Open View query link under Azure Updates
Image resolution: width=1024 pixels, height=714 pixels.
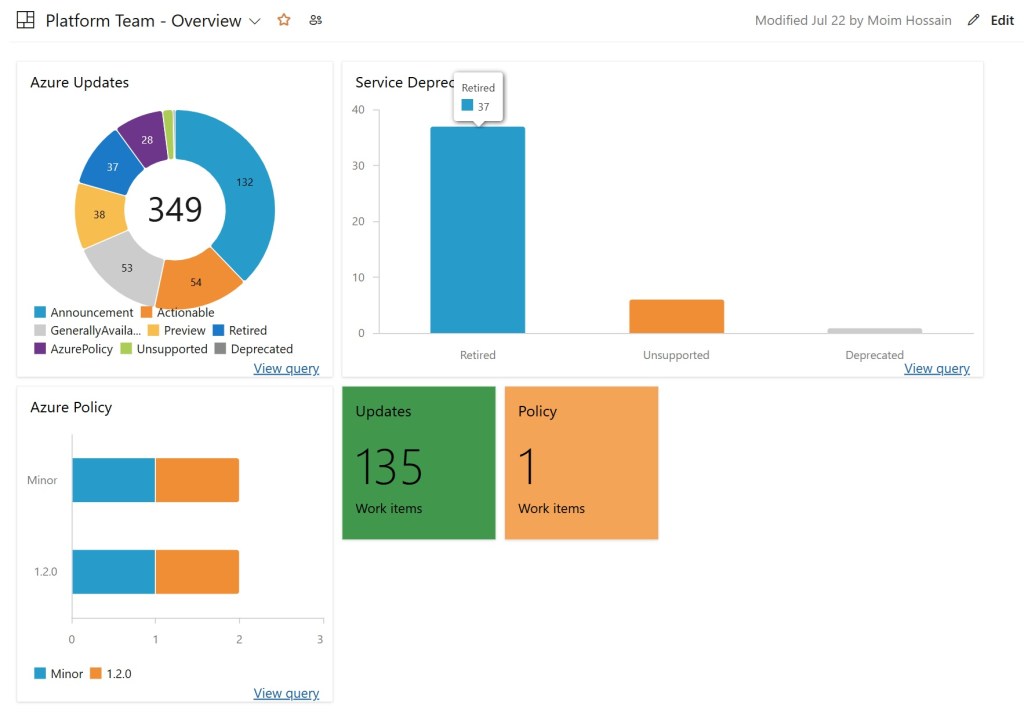286,368
